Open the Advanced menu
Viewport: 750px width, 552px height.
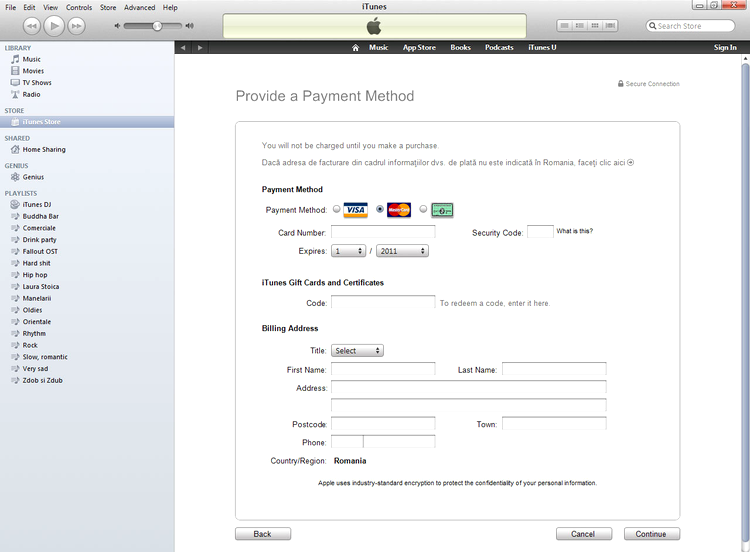pyautogui.click(x=140, y=7)
